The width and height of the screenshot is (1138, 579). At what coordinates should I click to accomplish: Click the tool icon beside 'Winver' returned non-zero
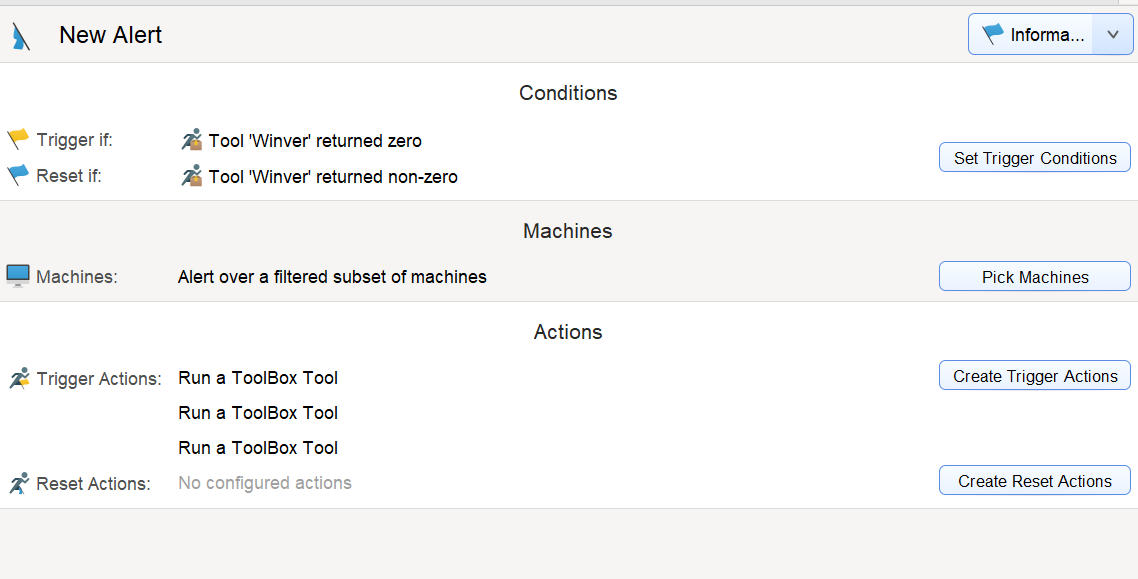pos(192,176)
